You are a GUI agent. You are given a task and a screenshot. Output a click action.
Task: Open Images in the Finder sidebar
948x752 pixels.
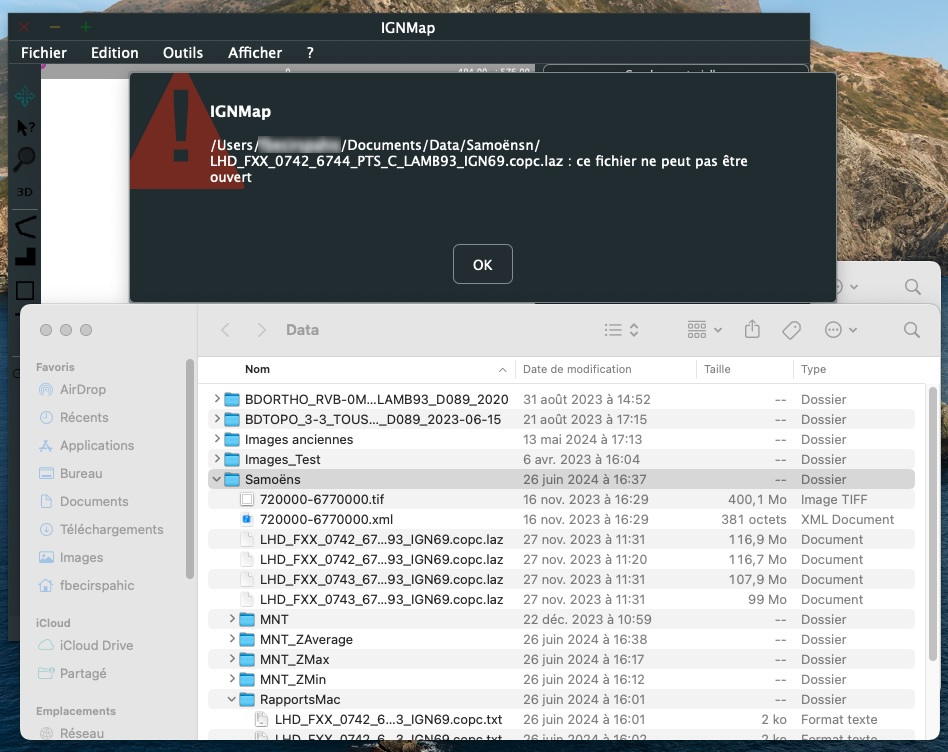(81, 557)
